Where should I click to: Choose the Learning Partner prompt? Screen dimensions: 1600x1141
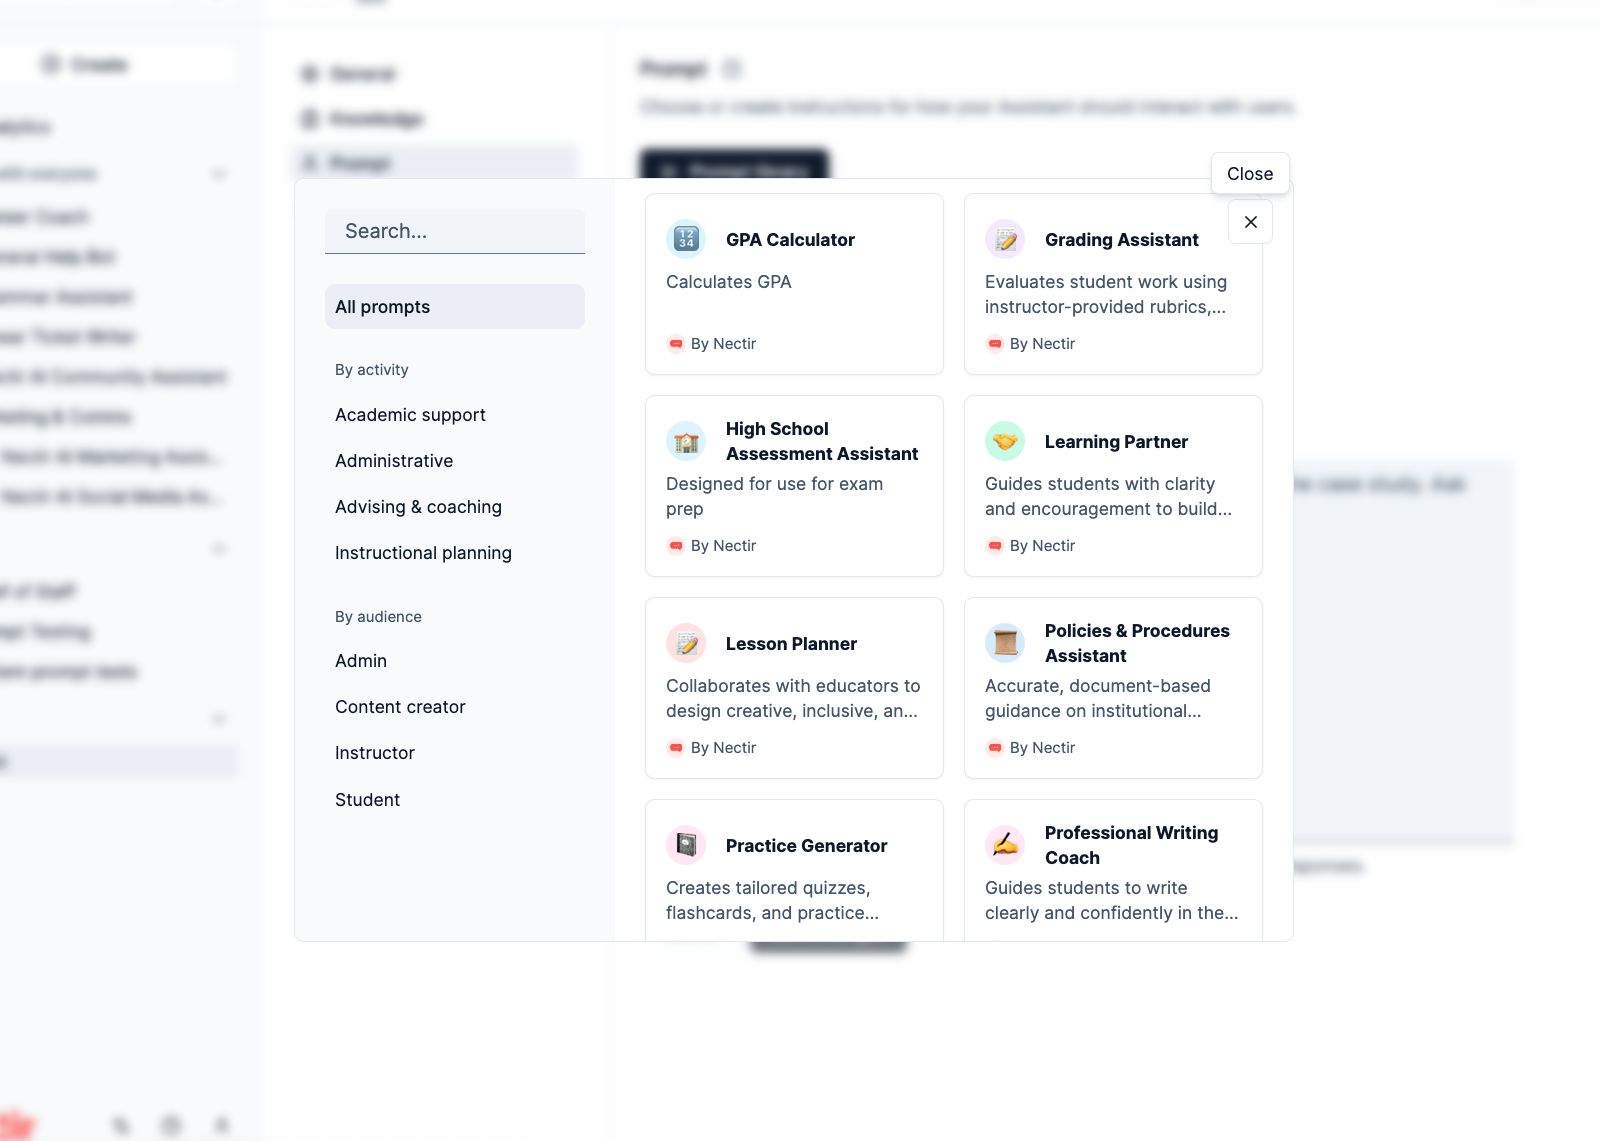point(1113,486)
